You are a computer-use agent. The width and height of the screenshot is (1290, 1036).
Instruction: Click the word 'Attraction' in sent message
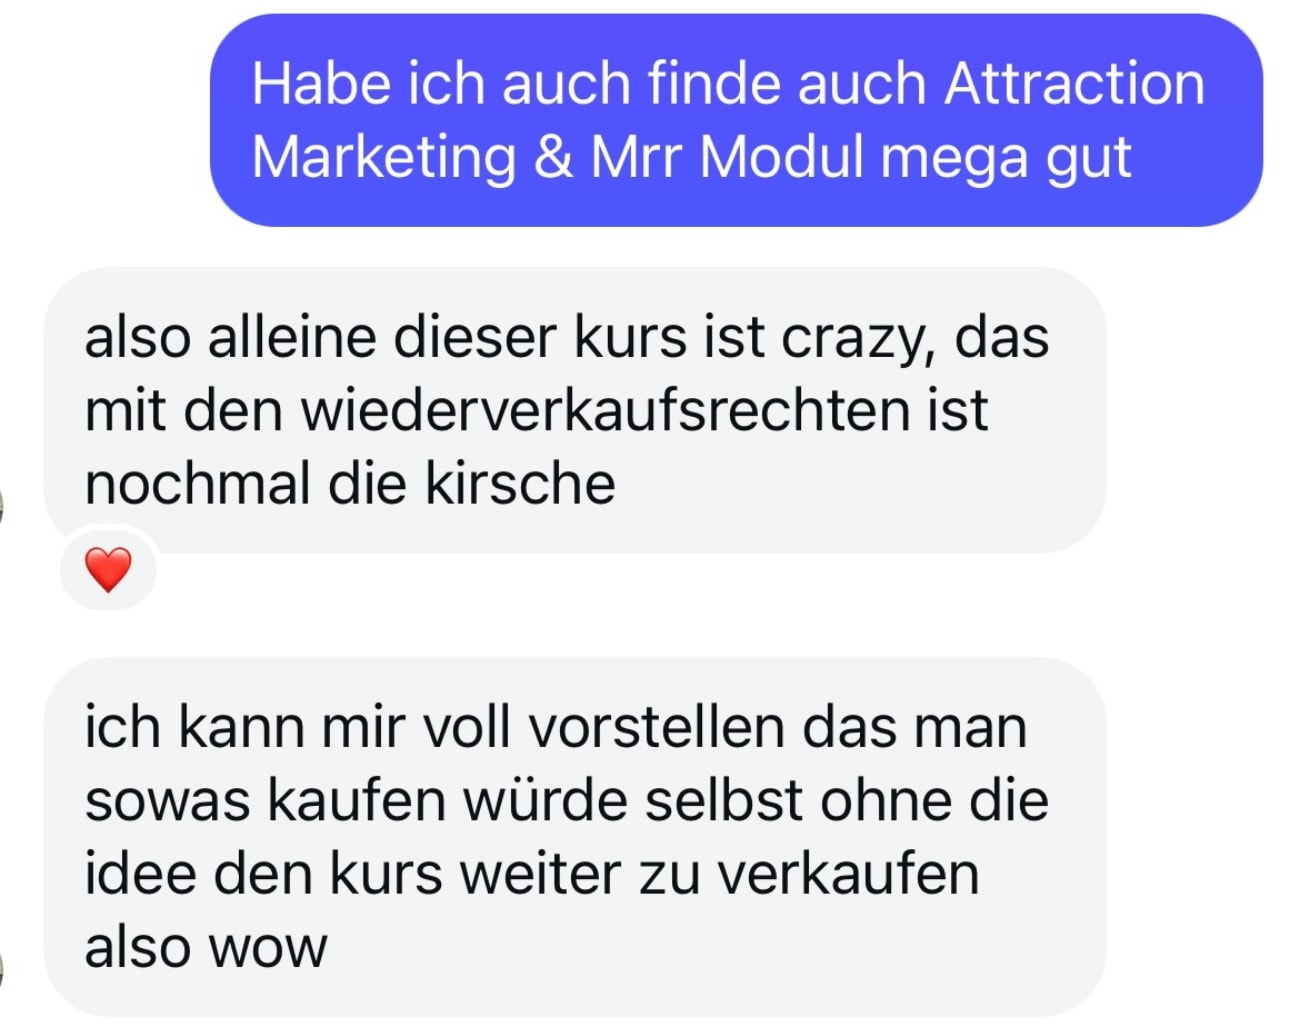[x=1074, y=83]
